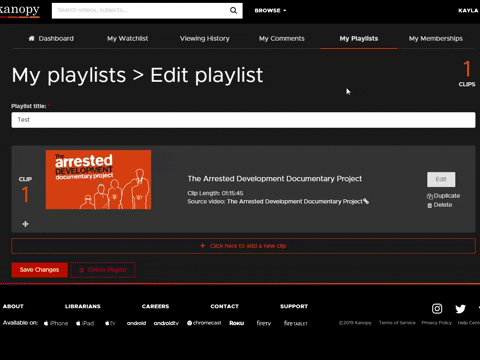Viewport: 480px width, 360px height.
Task: Open the Terms of Service link
Action: pos(397,323)
